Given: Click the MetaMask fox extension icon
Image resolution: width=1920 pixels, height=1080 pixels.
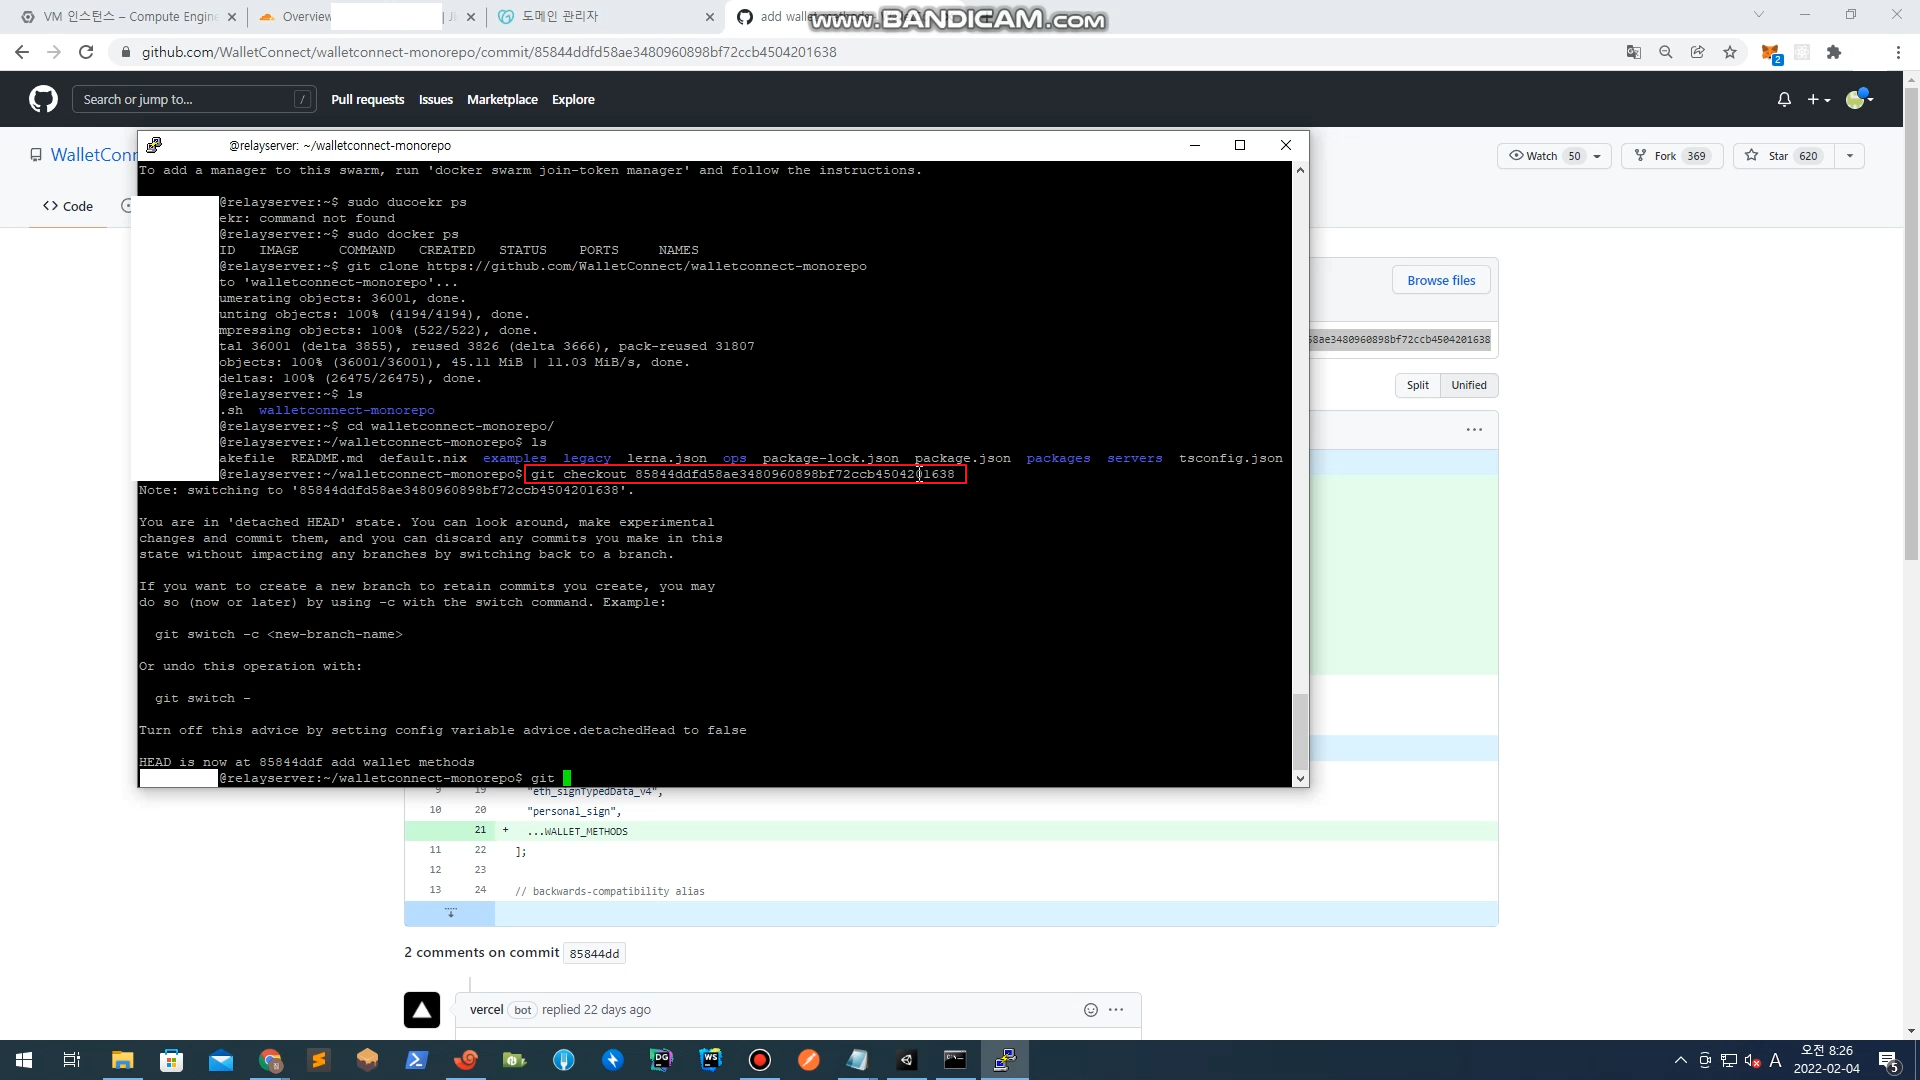Looking at the screenshot, I should pos(1770,53).
